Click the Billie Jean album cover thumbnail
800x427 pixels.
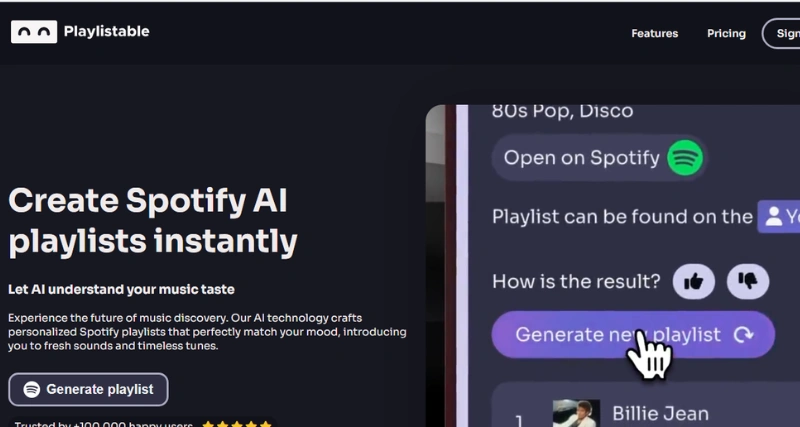coord(576,414)
